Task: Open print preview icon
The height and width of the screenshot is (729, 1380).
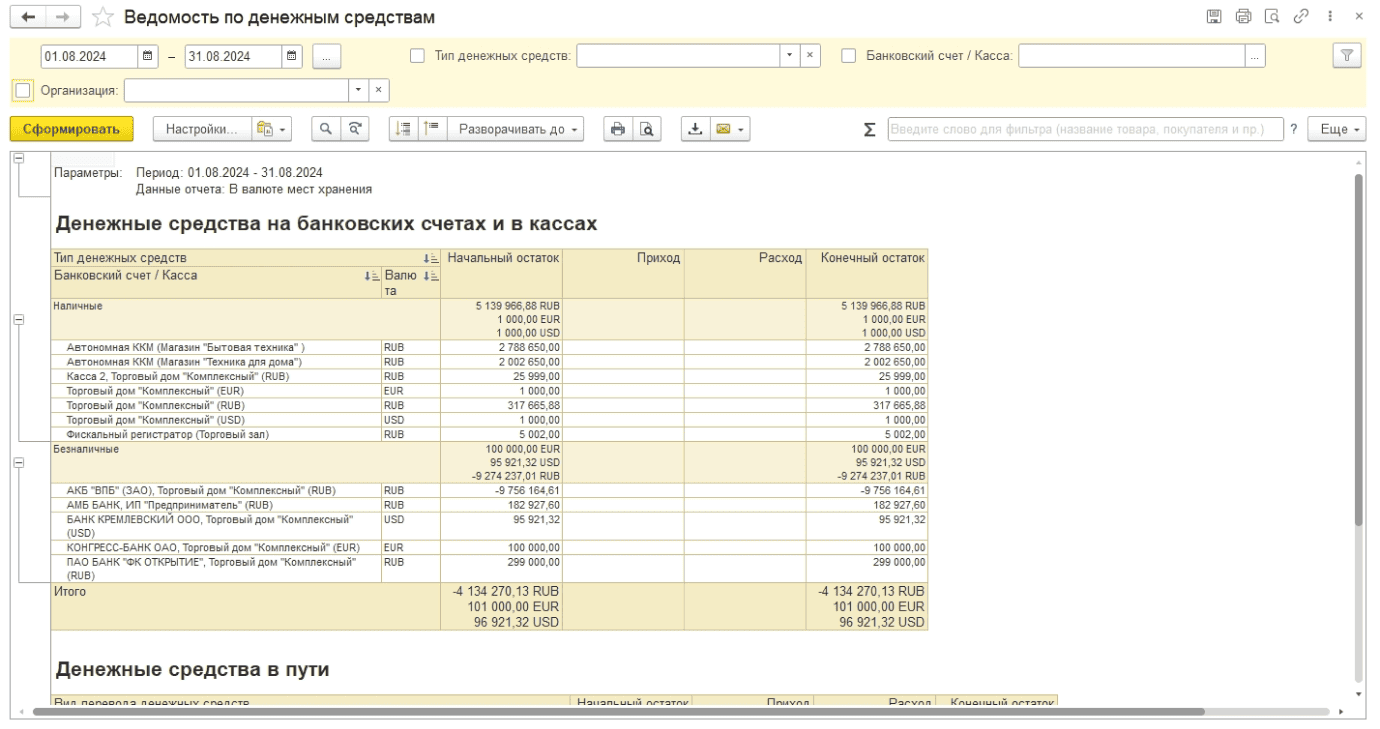Action: [647, 129]
